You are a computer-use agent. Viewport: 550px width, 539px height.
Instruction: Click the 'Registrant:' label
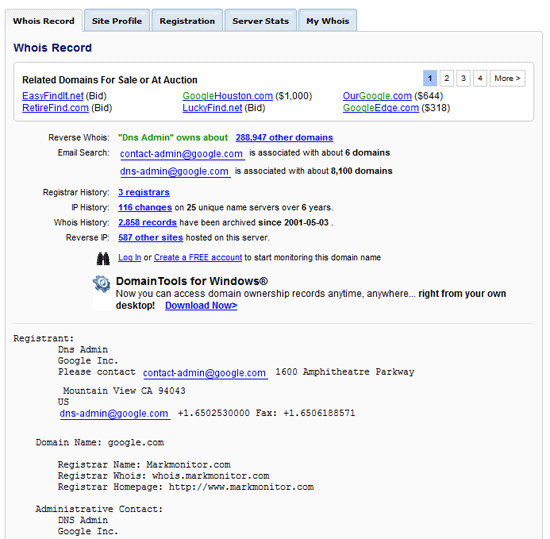43,338
